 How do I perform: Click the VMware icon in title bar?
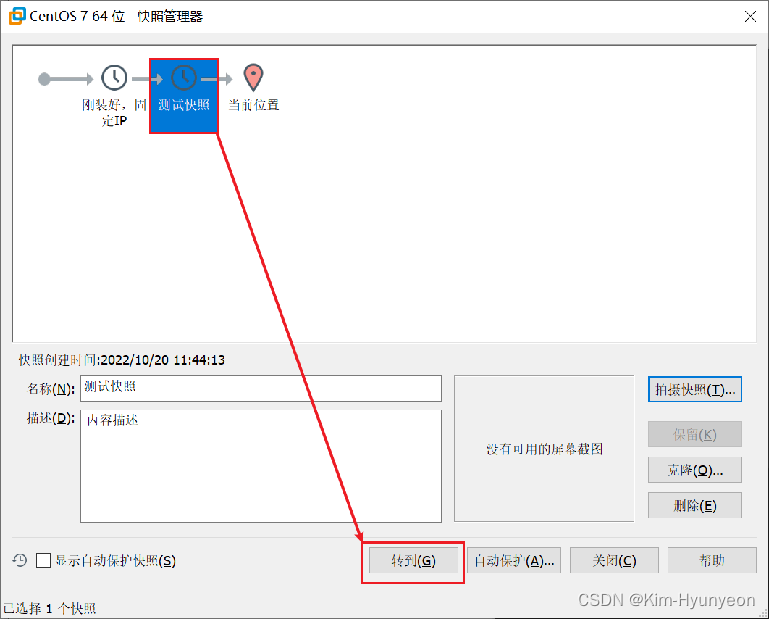click(17, 16)
